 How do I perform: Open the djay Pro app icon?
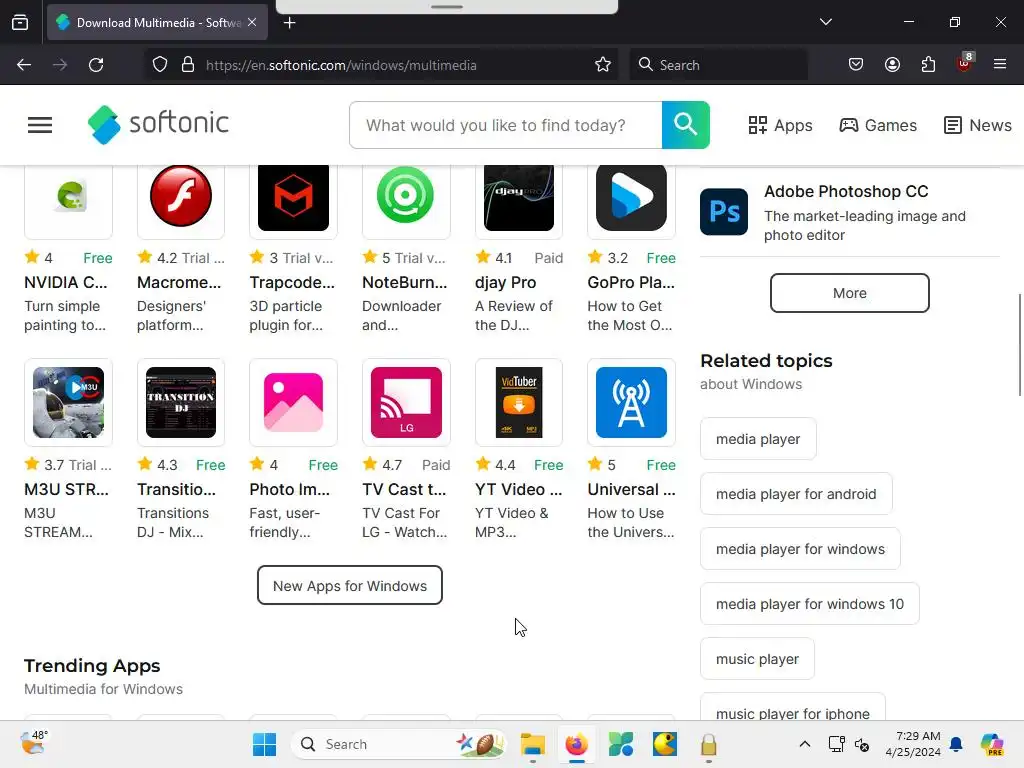[x=519, y=198]
